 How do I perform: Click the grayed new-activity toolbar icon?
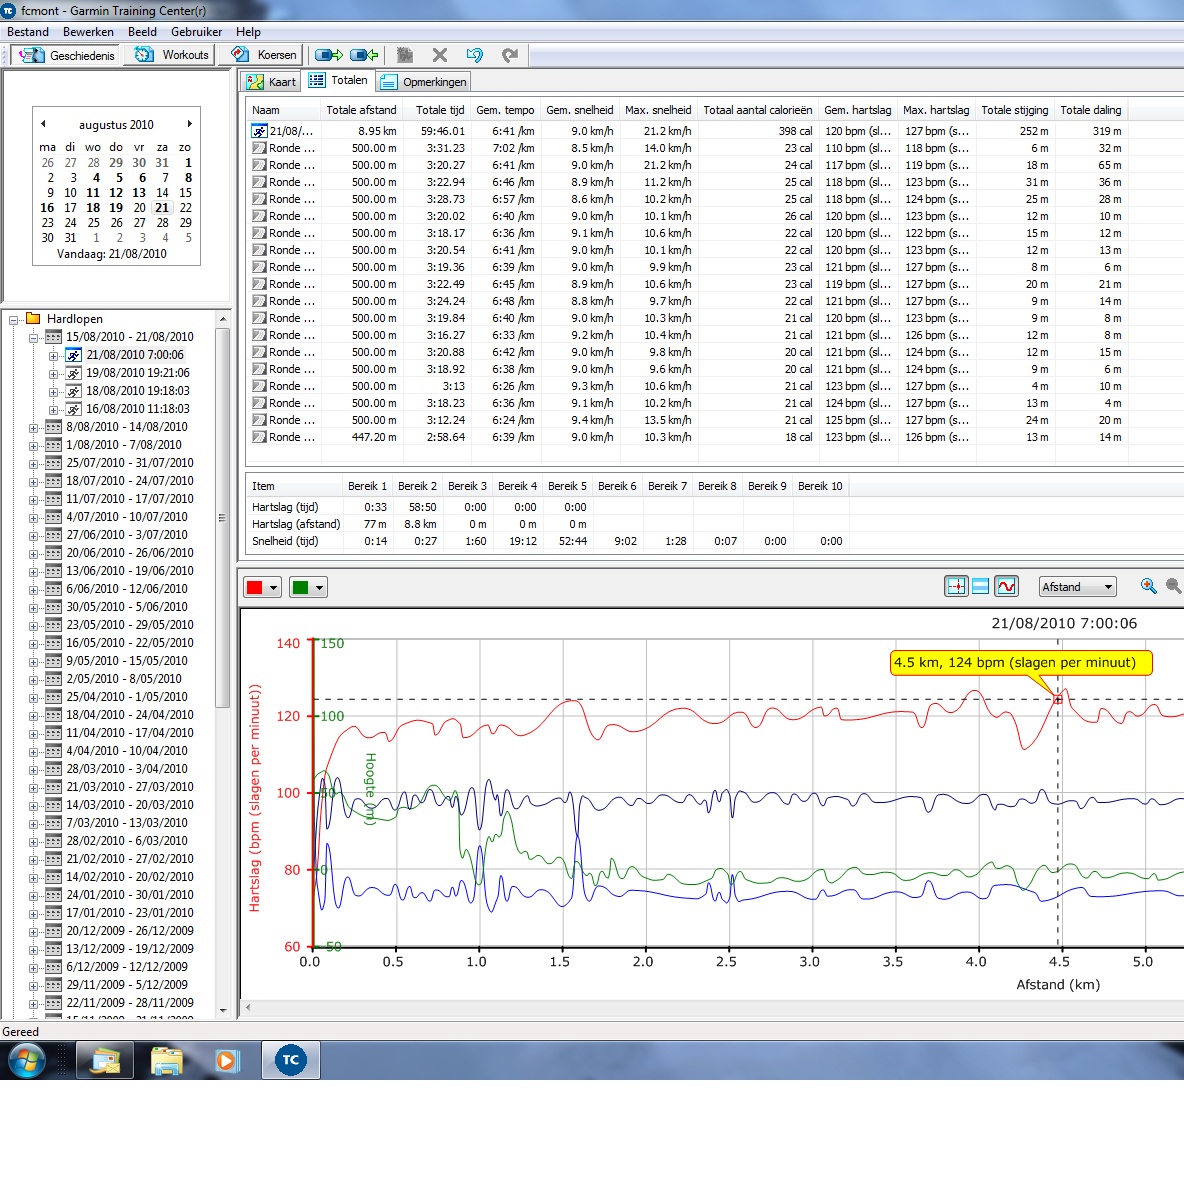(x=405, y=55)
